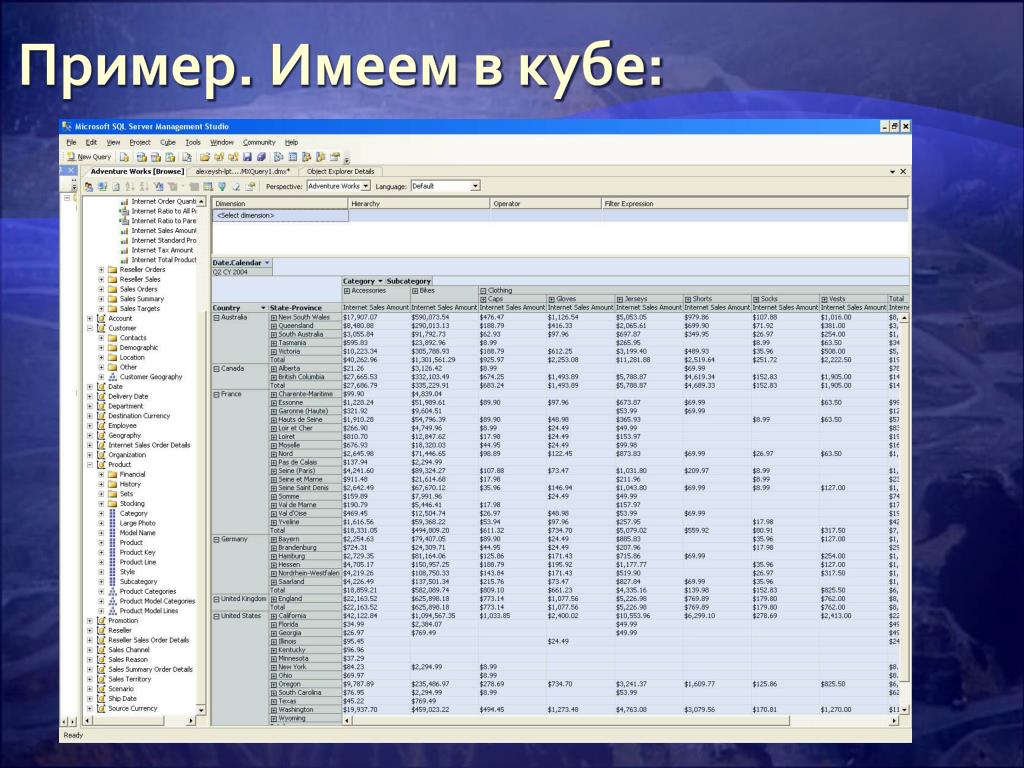Open the Category header dropdown arrow
Image resolution: width=1024 pixels, height=768 pixels.
(x=380, y=281)
